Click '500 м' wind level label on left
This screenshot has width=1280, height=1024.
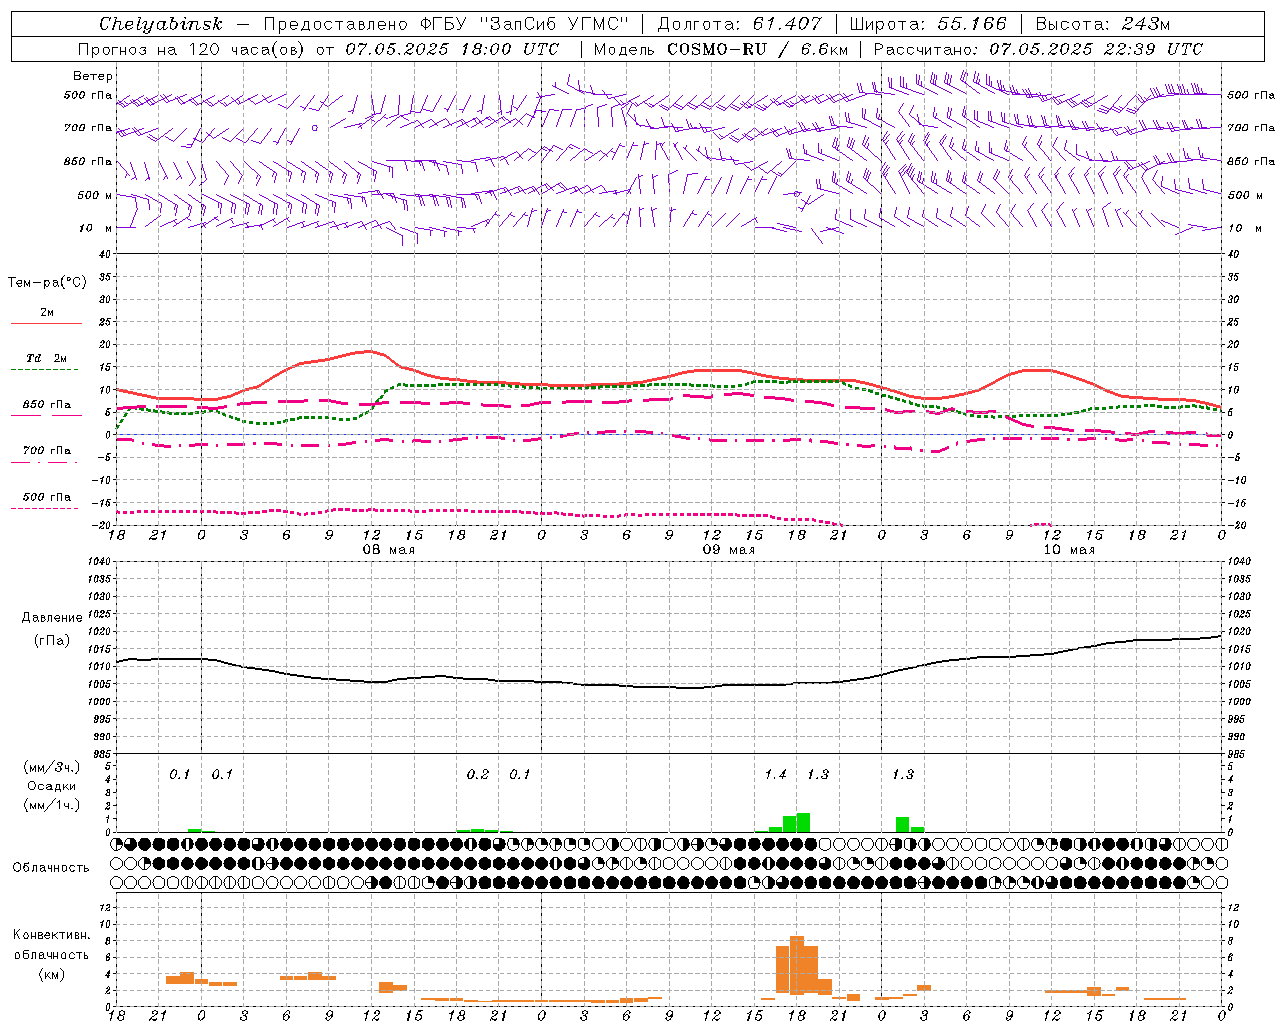click(95, 196)
